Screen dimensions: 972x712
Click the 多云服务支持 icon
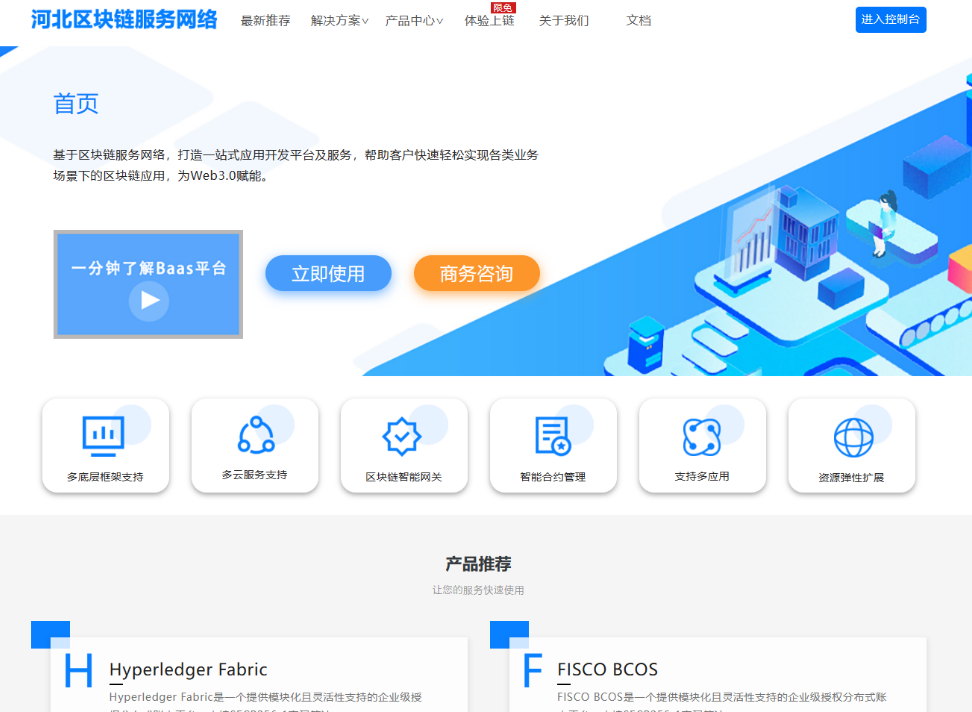(255, 435)
